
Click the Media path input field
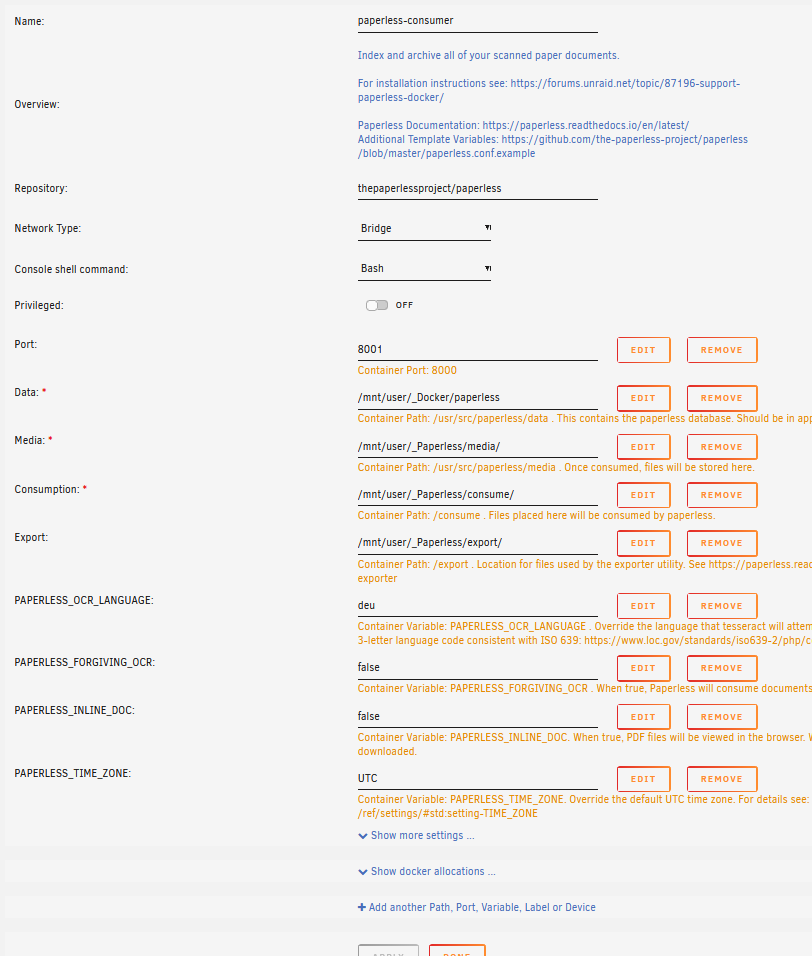coord(477,446)
